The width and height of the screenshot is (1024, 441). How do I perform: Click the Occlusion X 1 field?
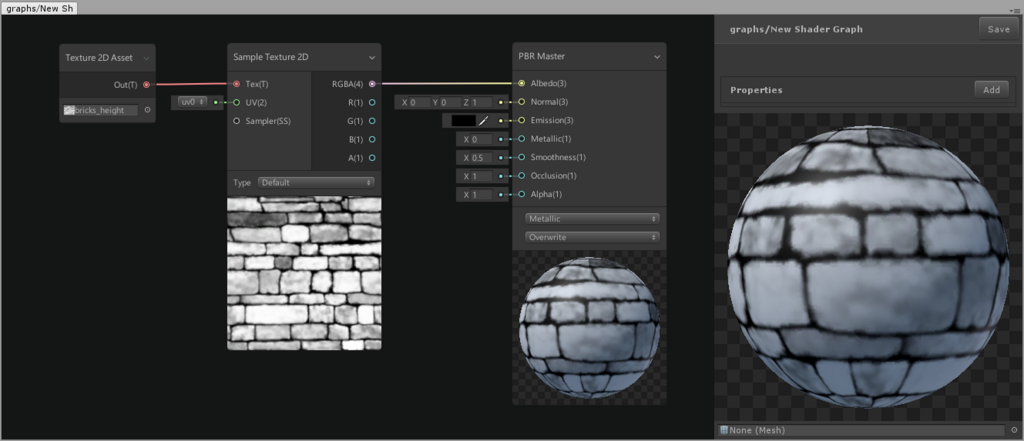482,176
